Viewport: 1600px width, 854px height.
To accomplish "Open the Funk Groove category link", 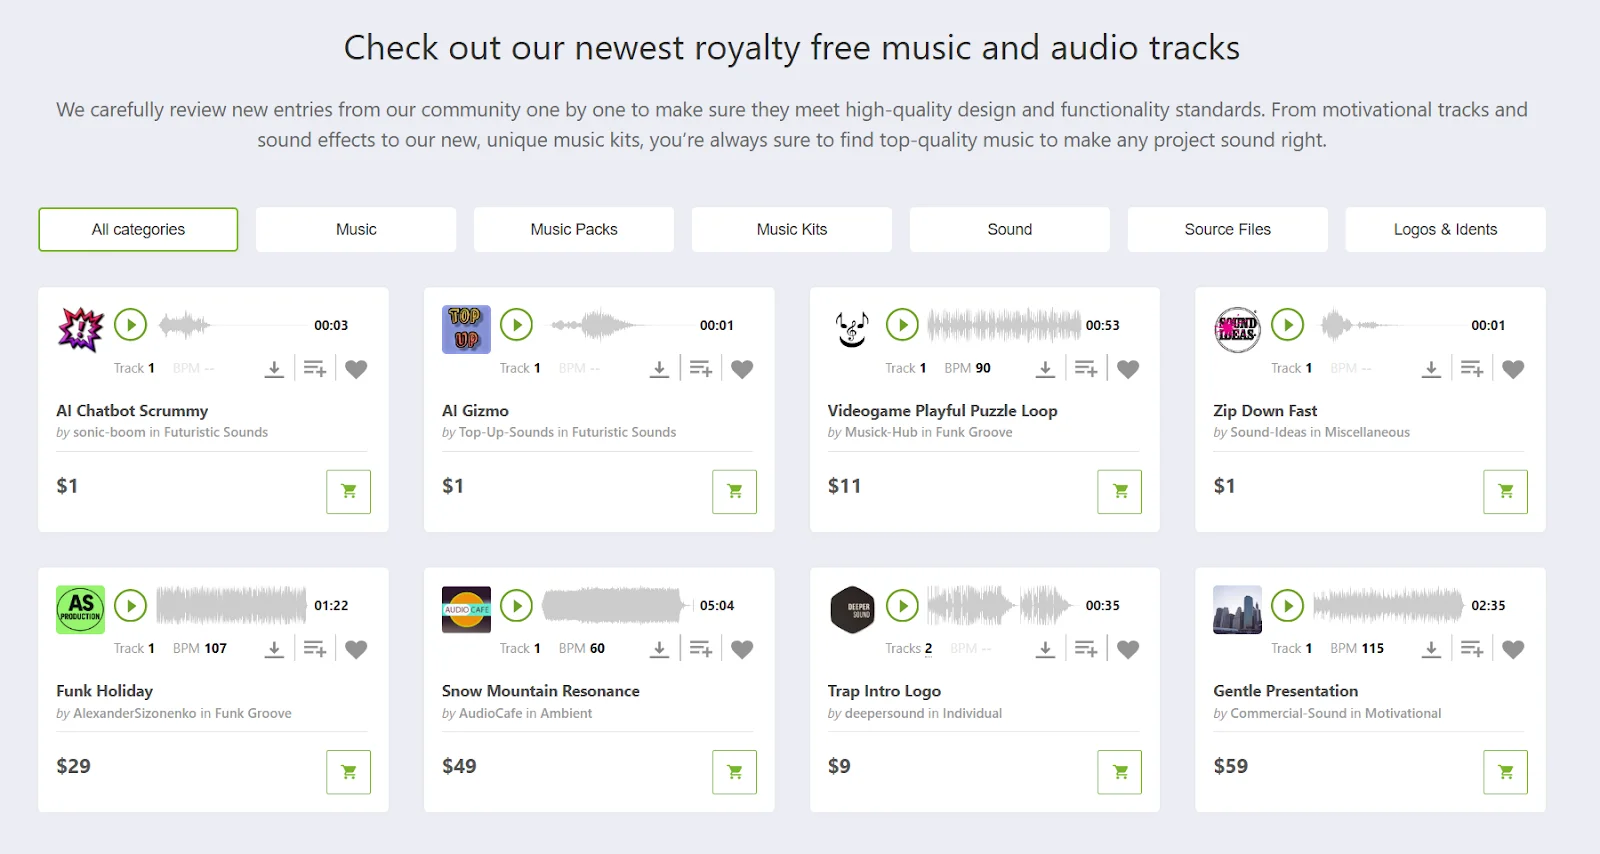I will click(x=976, y=432).
